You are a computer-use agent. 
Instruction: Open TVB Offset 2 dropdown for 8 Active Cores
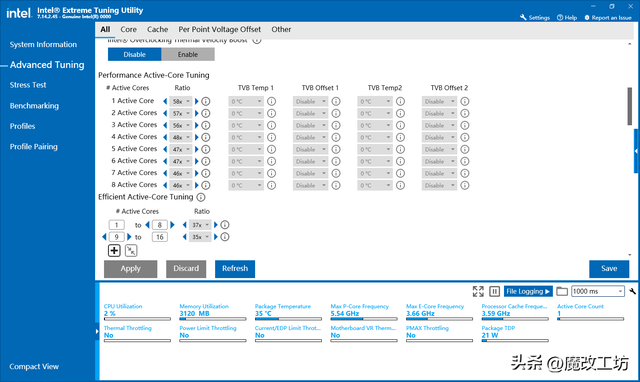pyautogui.click(x=439, y=185)
